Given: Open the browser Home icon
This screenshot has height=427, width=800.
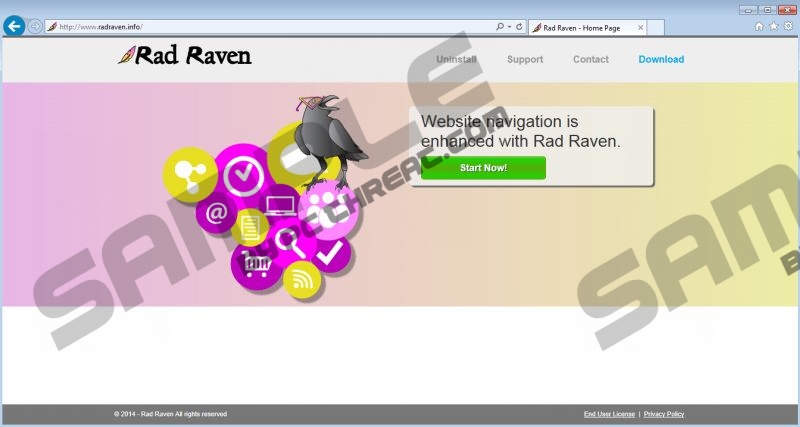Looking at the screenshot, I should (x=759, y=26).
